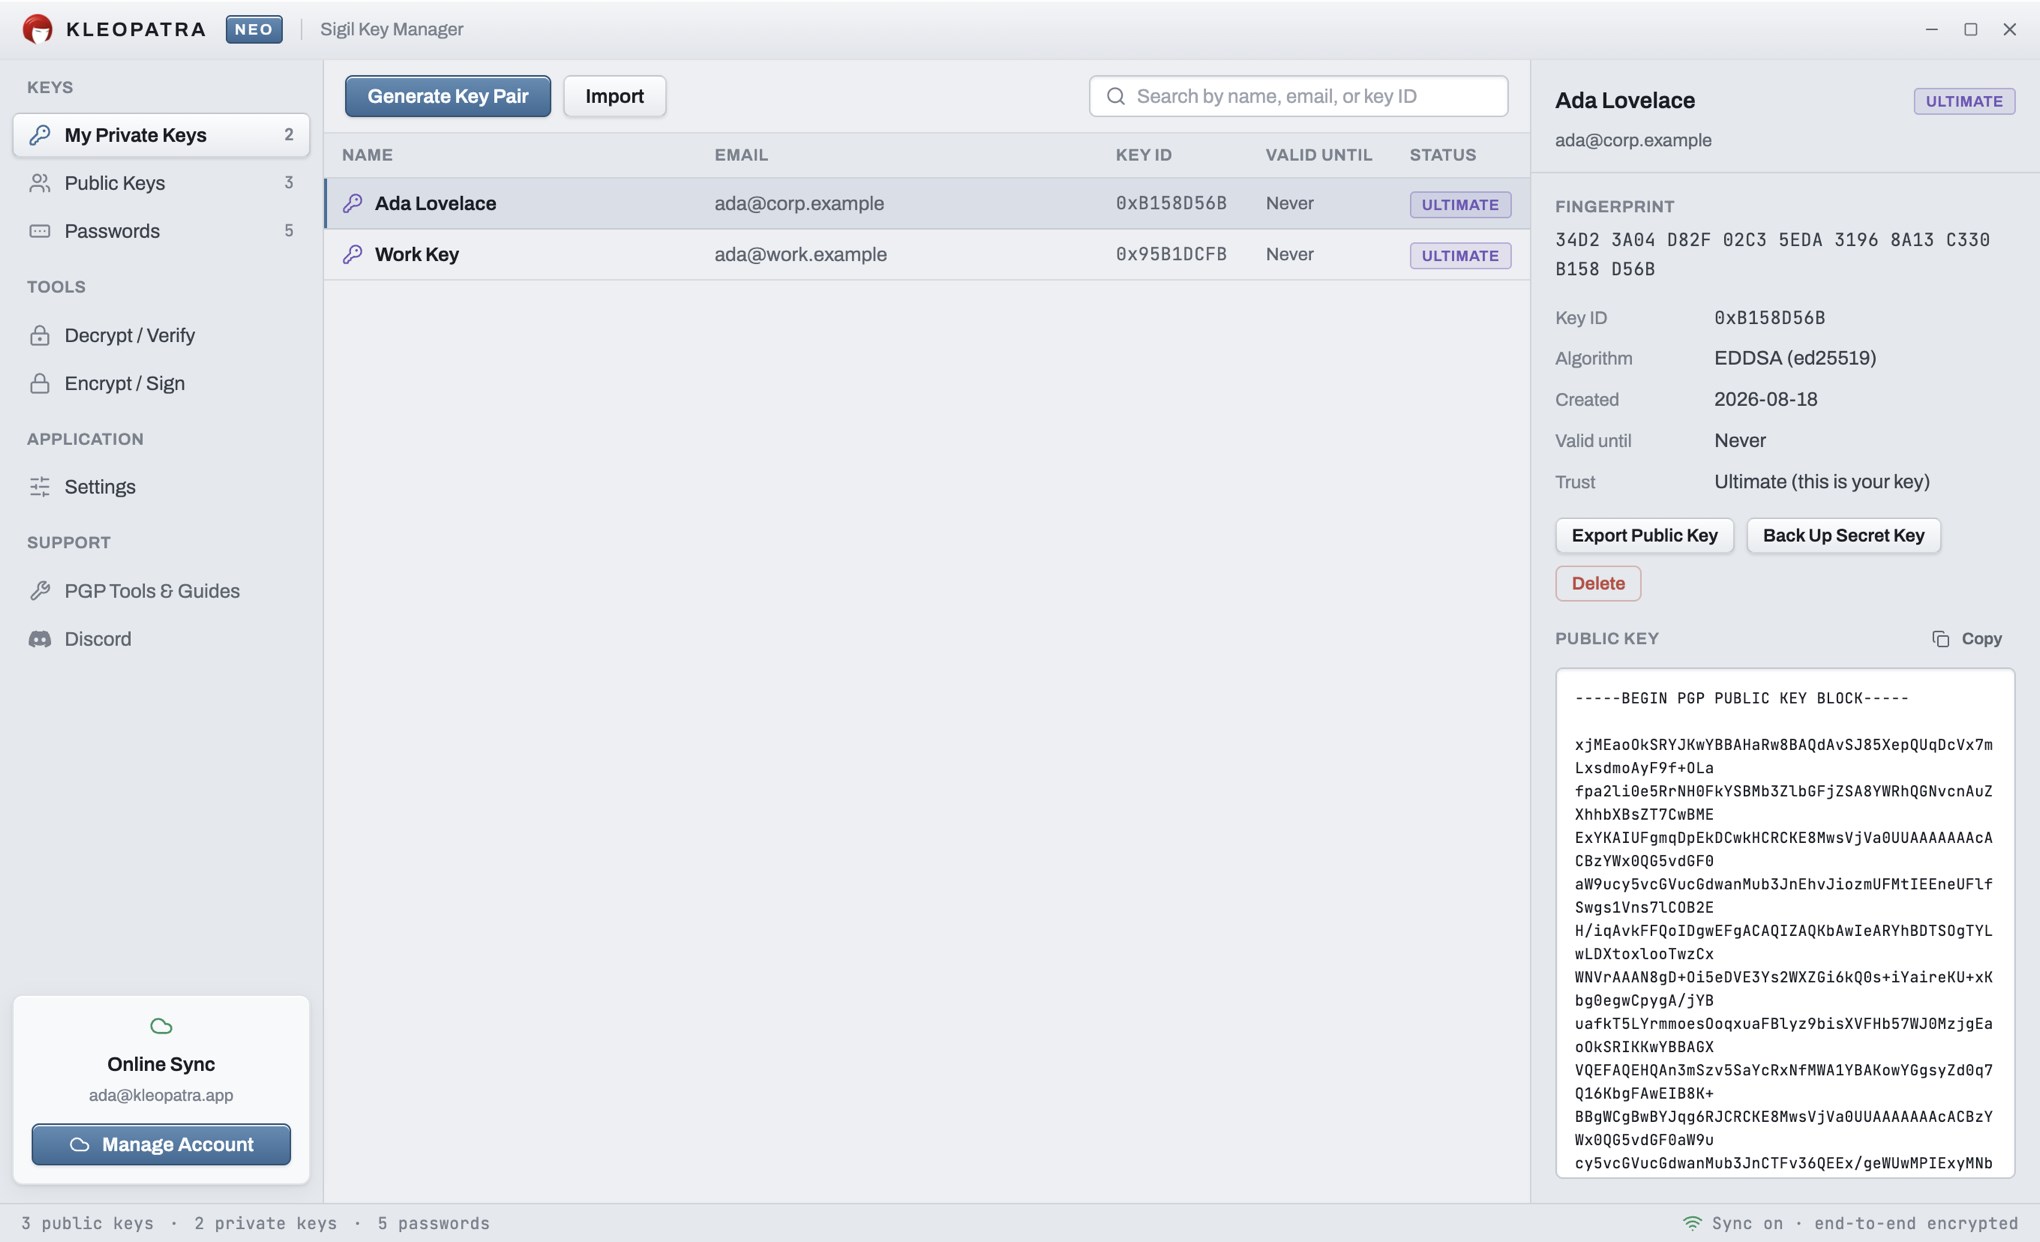The width and height of the screenshot is (2040, 1242).
Task: Focus the key search field
Action: pos(1298,96)
